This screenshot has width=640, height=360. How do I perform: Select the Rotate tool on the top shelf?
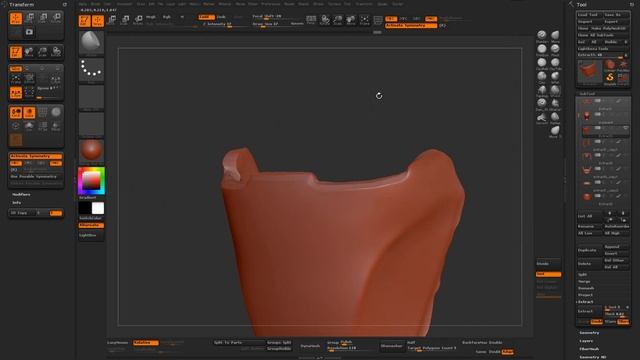(x=138, y=20)
